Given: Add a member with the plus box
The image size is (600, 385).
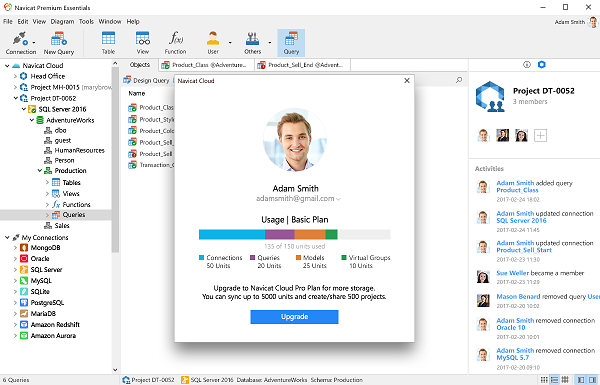Looking at the screenshot, I should click(x=540, y=135).
